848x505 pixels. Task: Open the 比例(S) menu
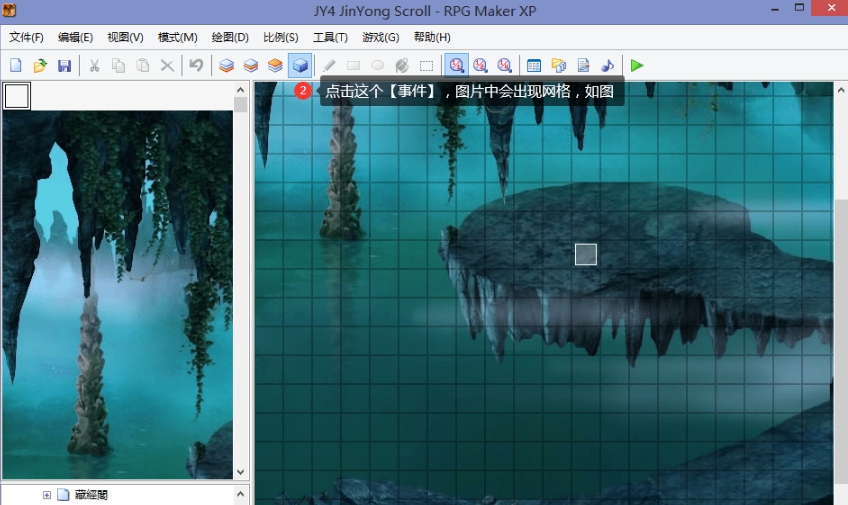[x=280, y=37]
